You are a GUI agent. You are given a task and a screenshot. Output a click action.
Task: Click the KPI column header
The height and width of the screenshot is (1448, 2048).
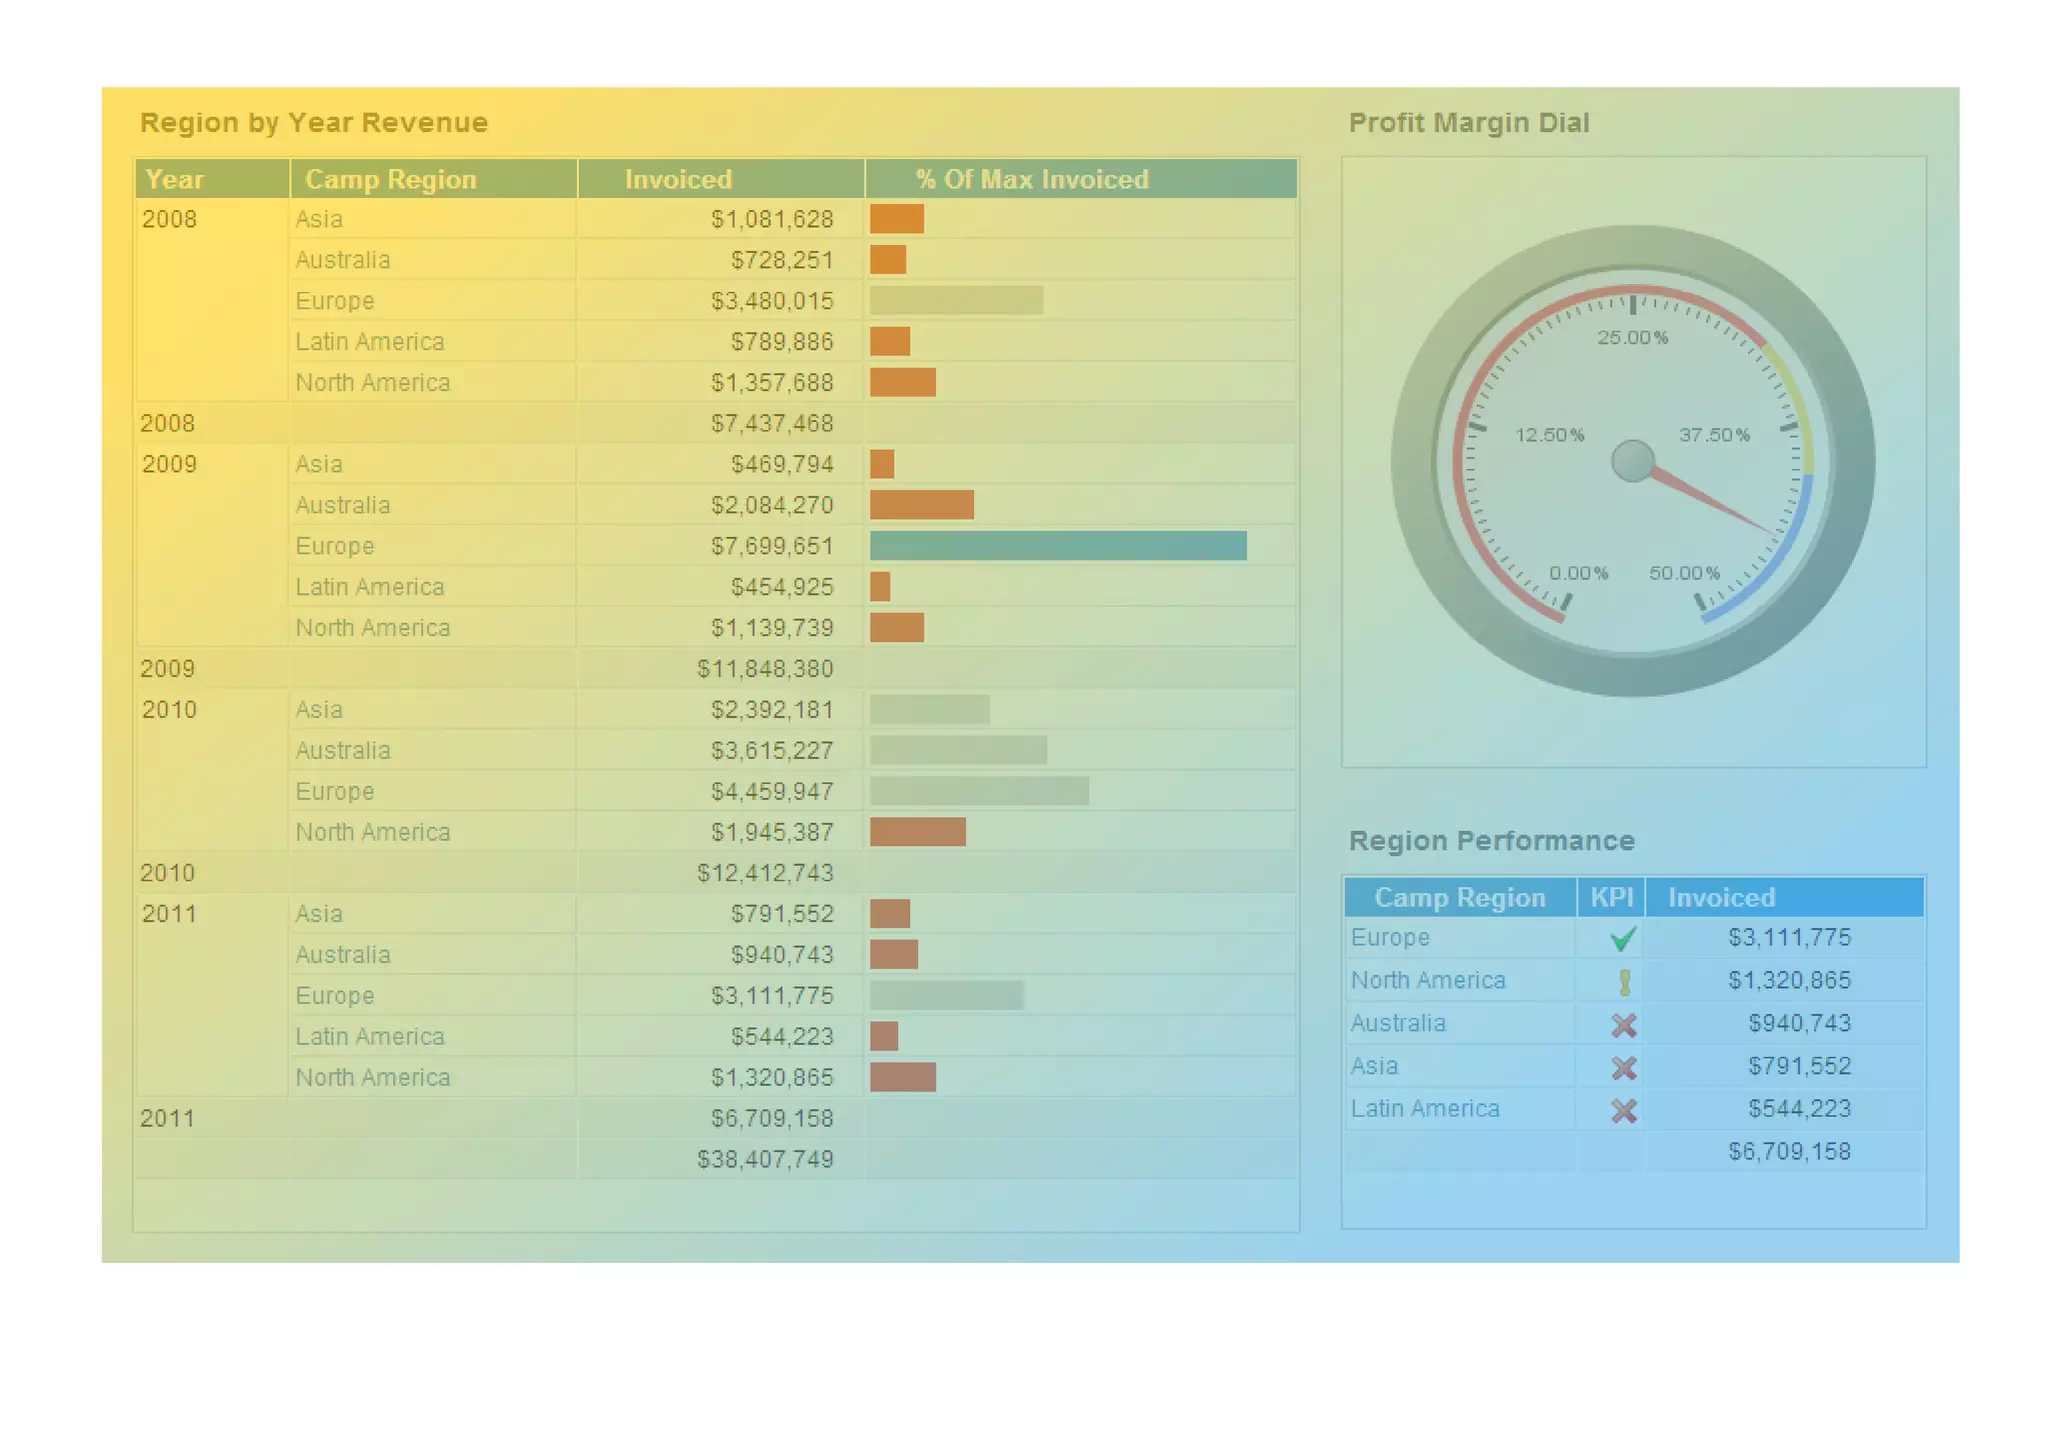[x=1611, y=897]
